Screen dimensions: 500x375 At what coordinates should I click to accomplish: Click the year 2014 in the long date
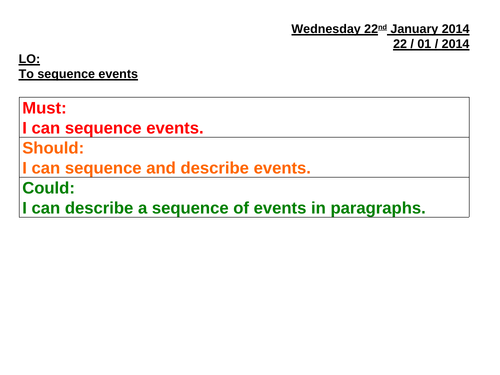tap(455, 29)
